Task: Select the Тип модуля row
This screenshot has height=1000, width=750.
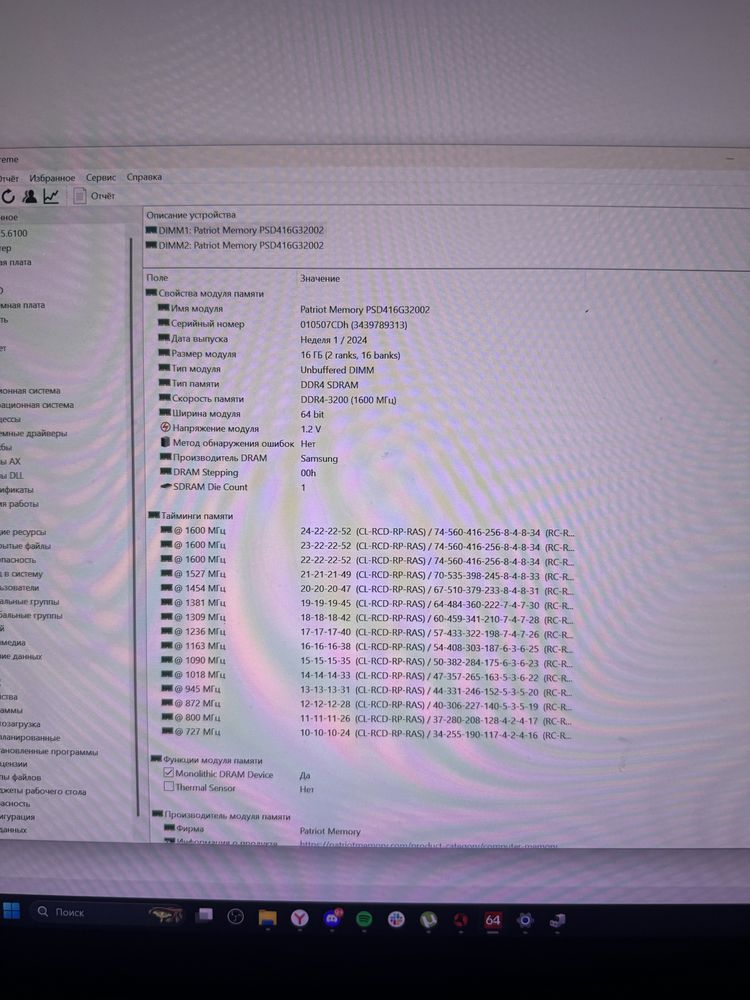Action: pyautogui.click(x=267, y=369)
